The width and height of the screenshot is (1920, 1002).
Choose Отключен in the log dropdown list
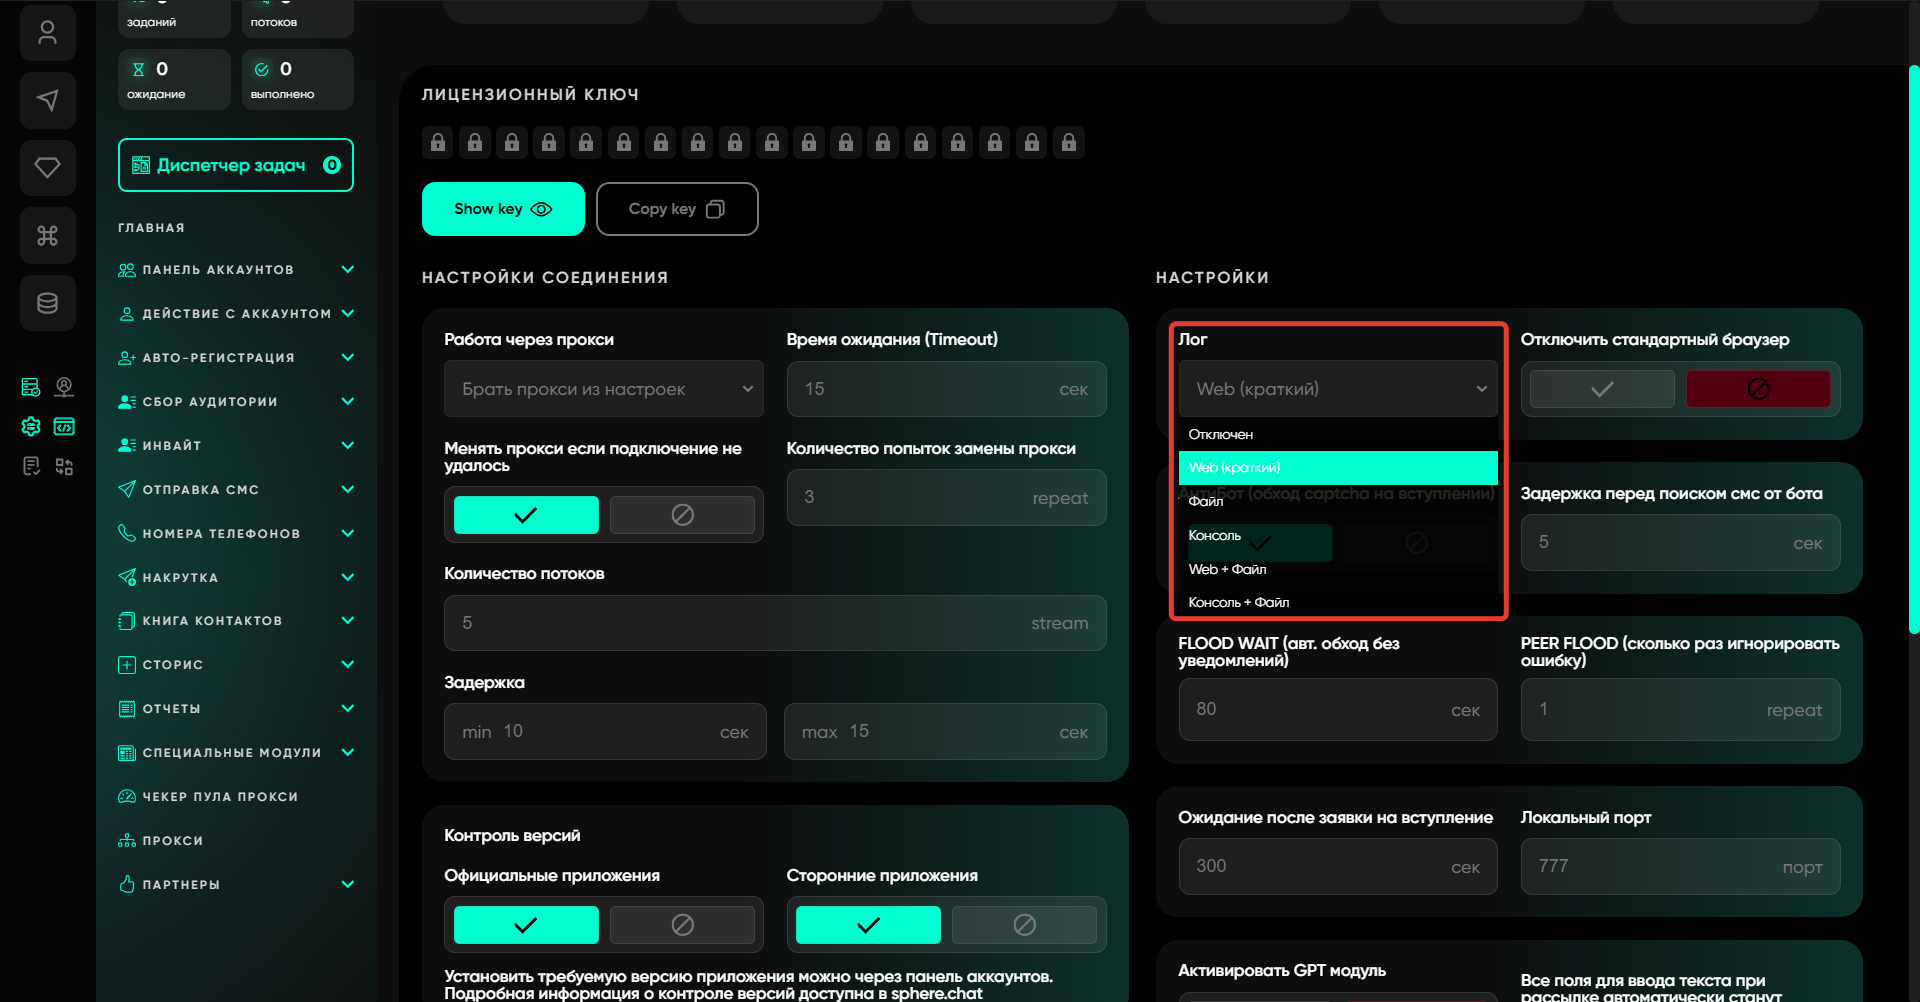tap(1220, 434)
